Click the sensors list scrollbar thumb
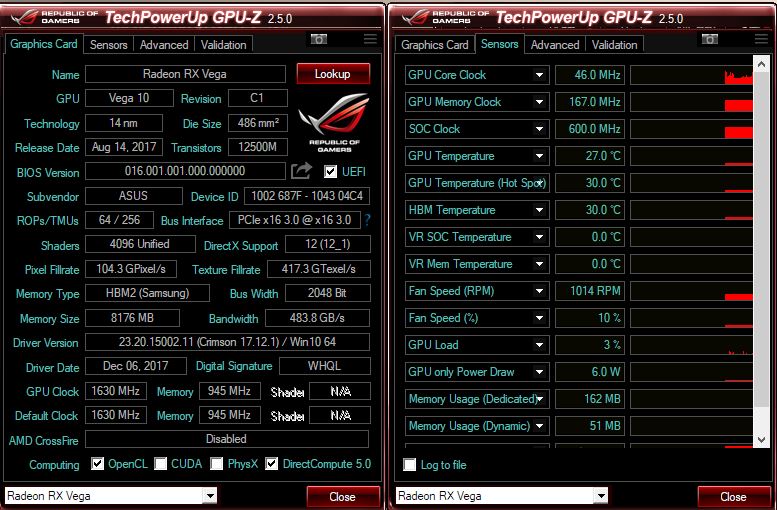The height and width of the screenshot is (510, 777). [761, 239]
